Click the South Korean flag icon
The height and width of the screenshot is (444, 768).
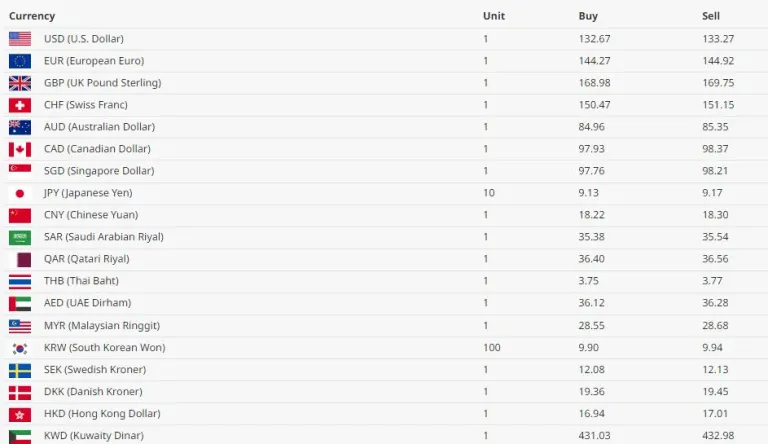pos(20,348)
